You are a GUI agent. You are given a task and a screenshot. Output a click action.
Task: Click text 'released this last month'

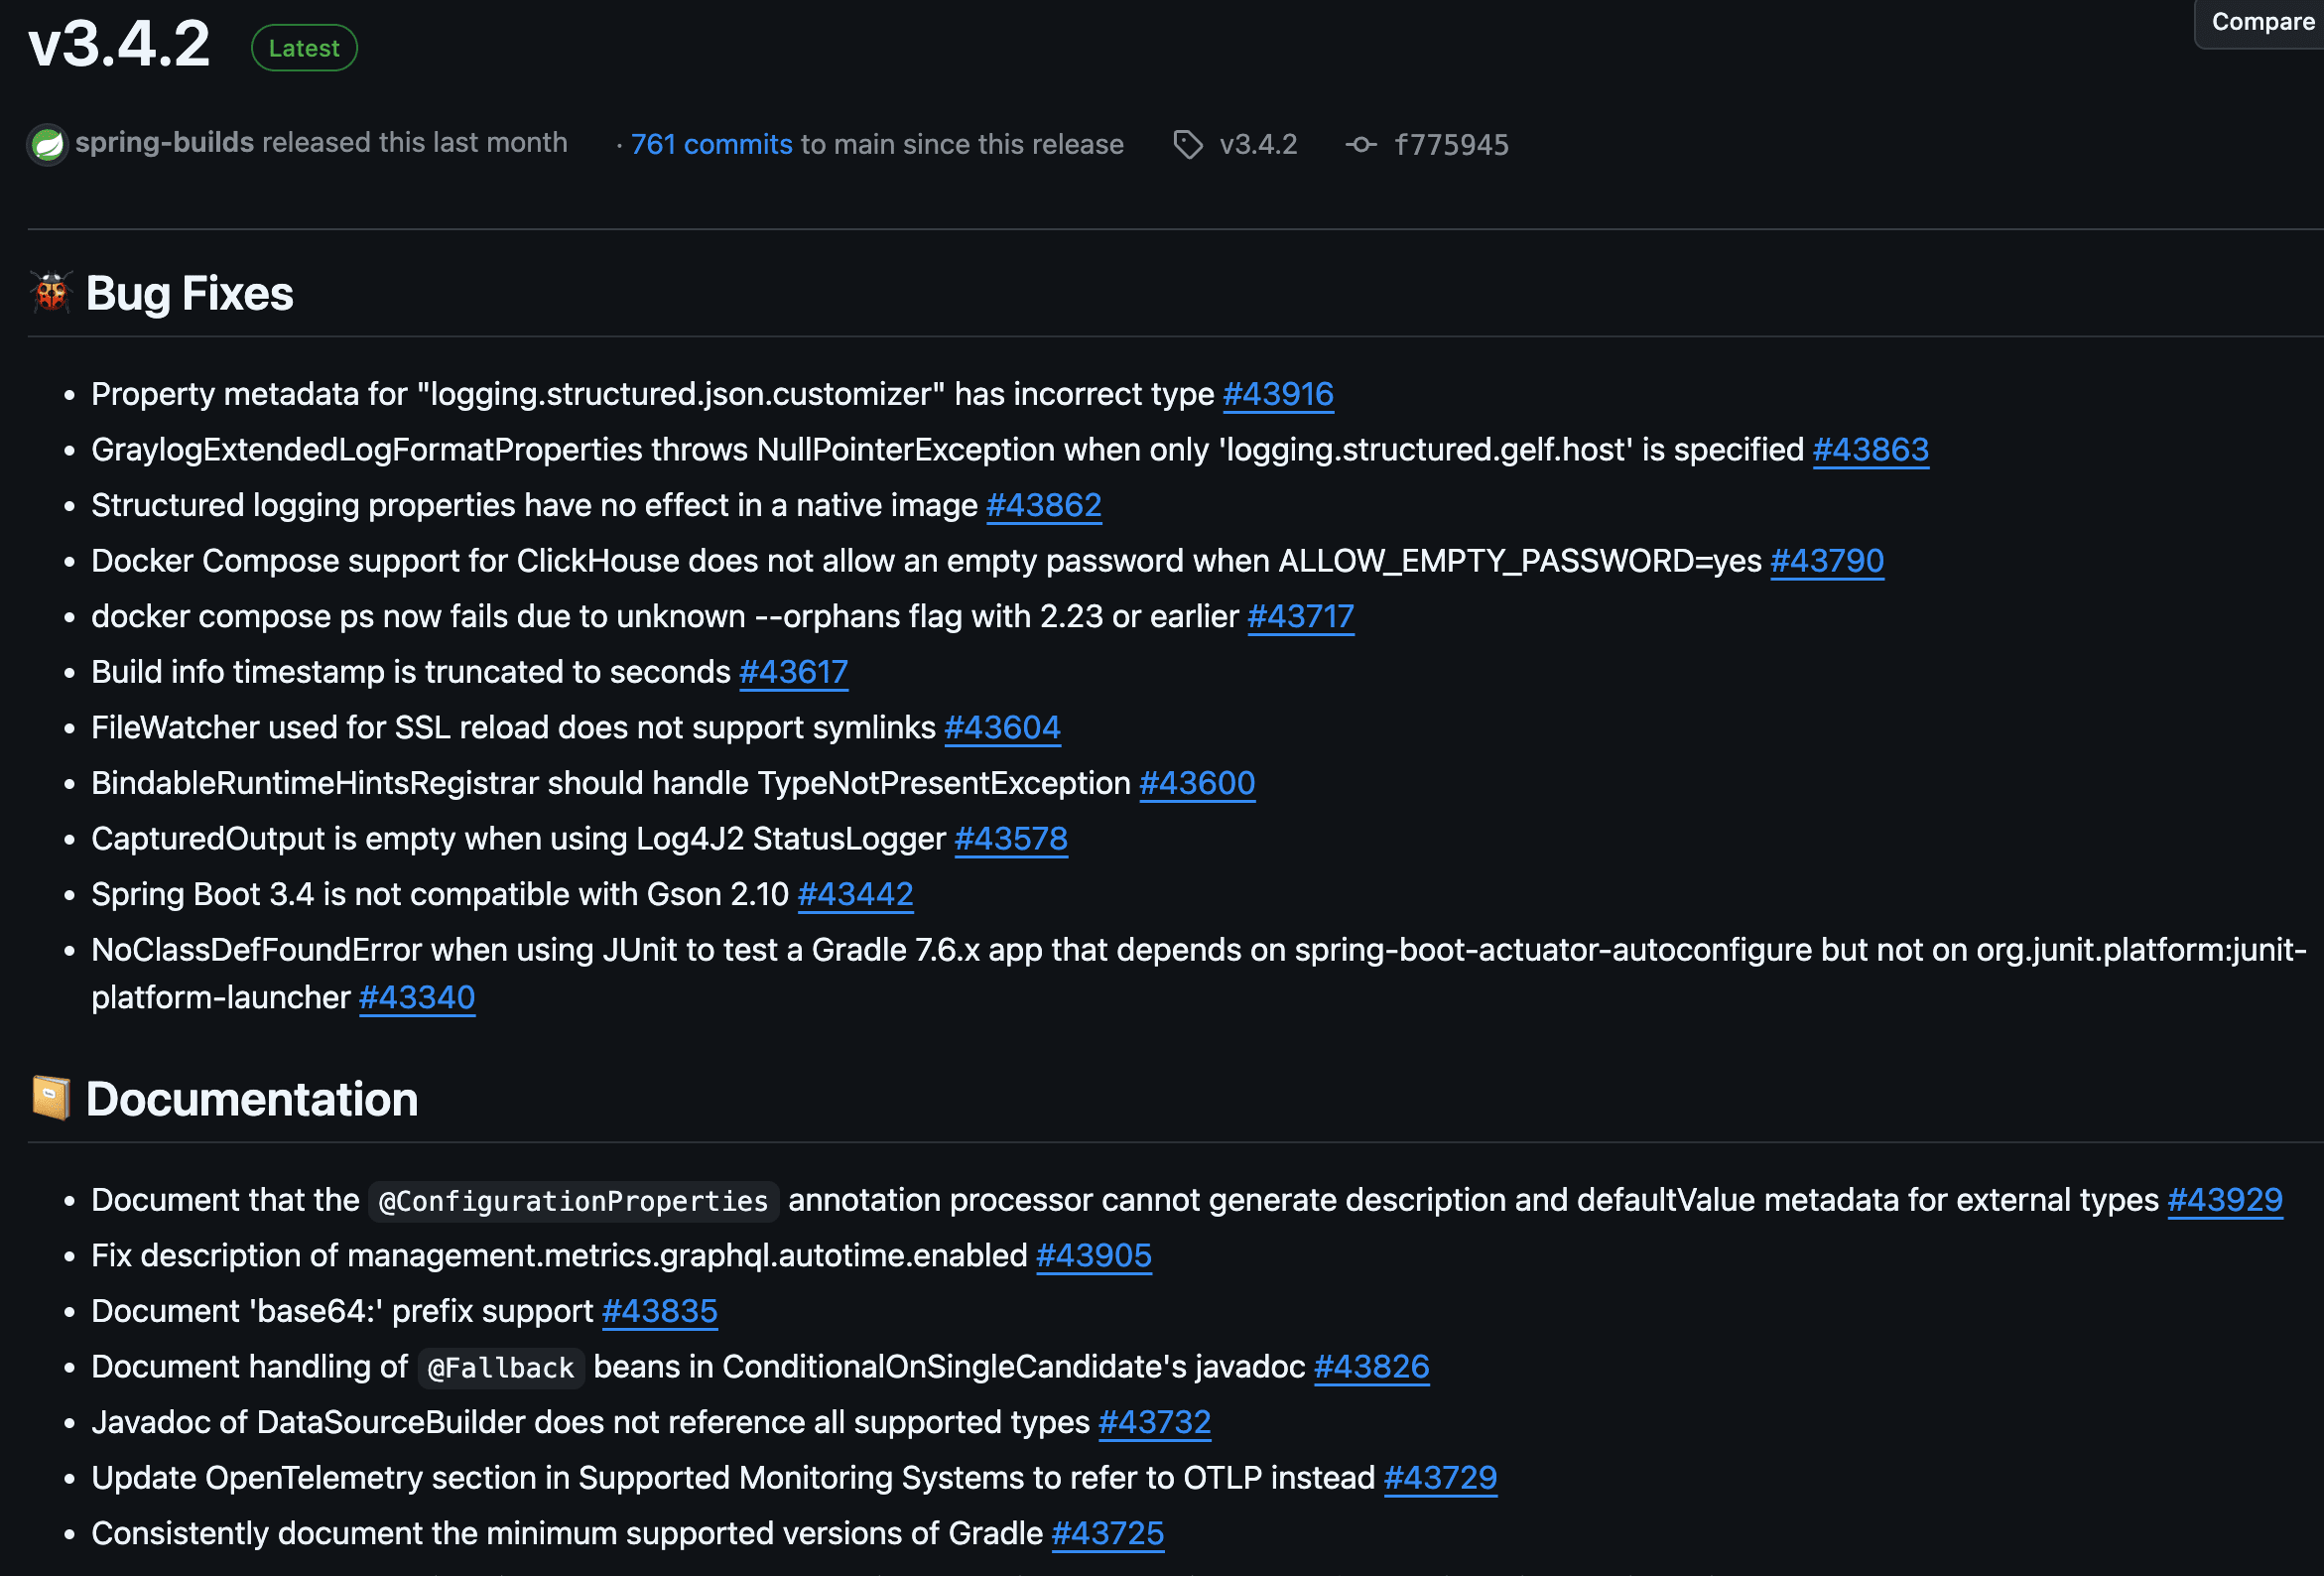(x=414, y=143)
